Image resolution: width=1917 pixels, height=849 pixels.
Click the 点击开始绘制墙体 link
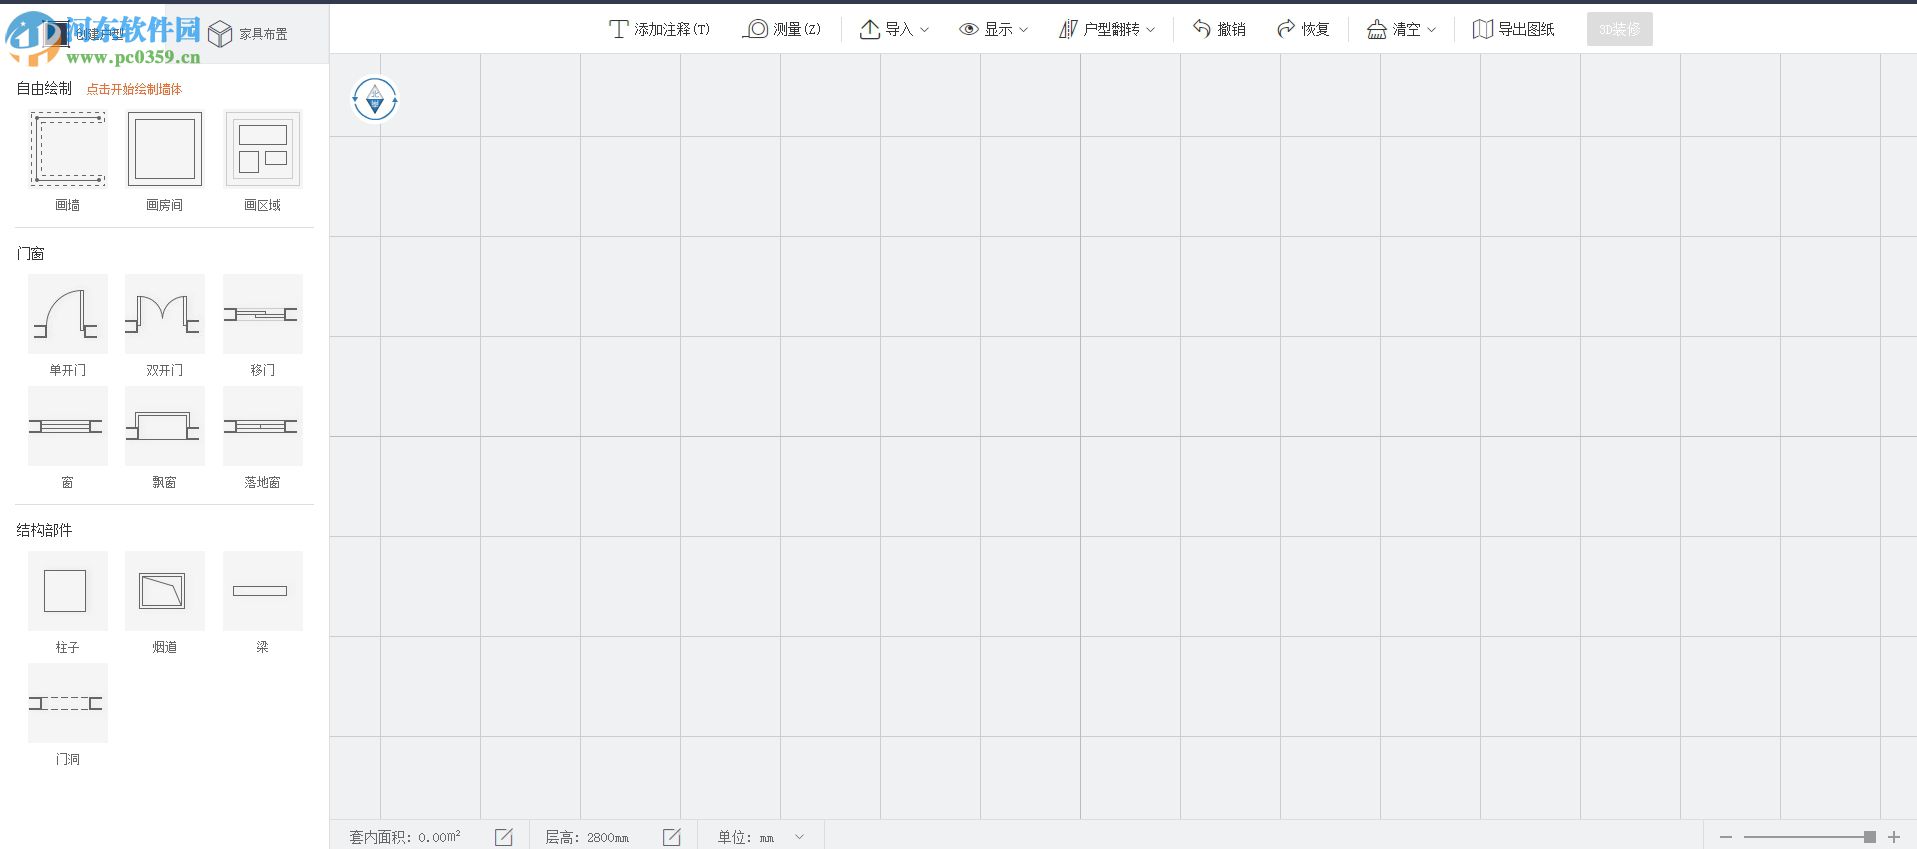(x=134, y=89)
